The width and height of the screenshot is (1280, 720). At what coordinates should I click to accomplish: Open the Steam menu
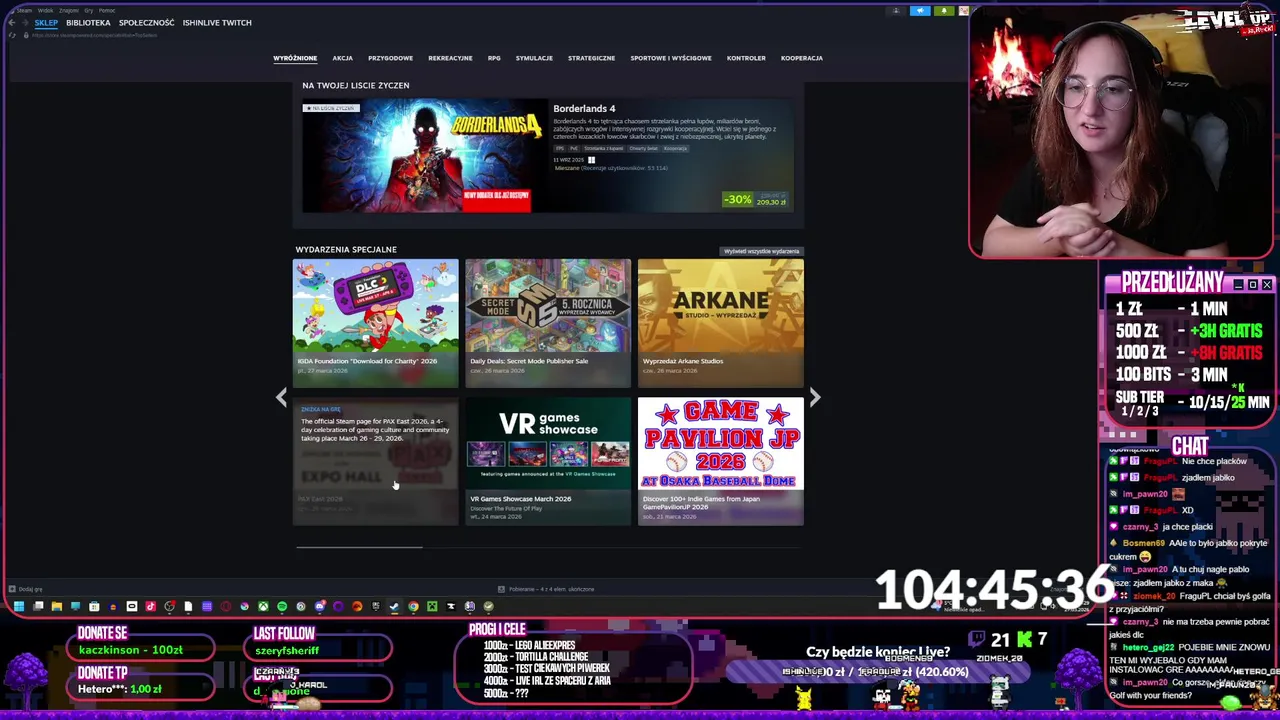click(24, 10)
